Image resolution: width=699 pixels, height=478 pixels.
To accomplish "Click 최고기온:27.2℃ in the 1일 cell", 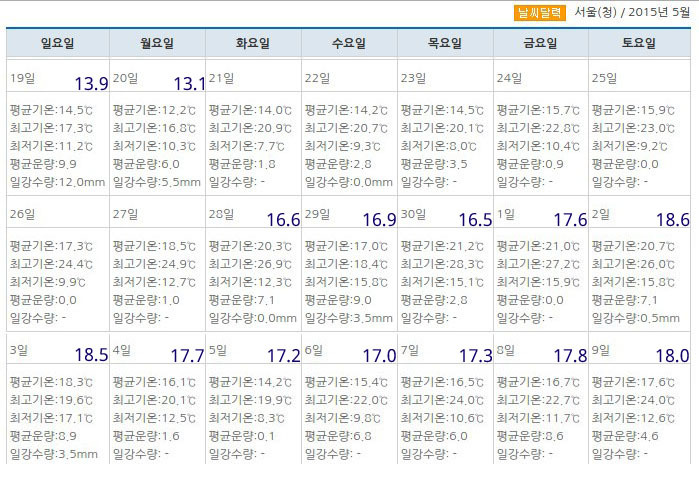I will [539, 264].
